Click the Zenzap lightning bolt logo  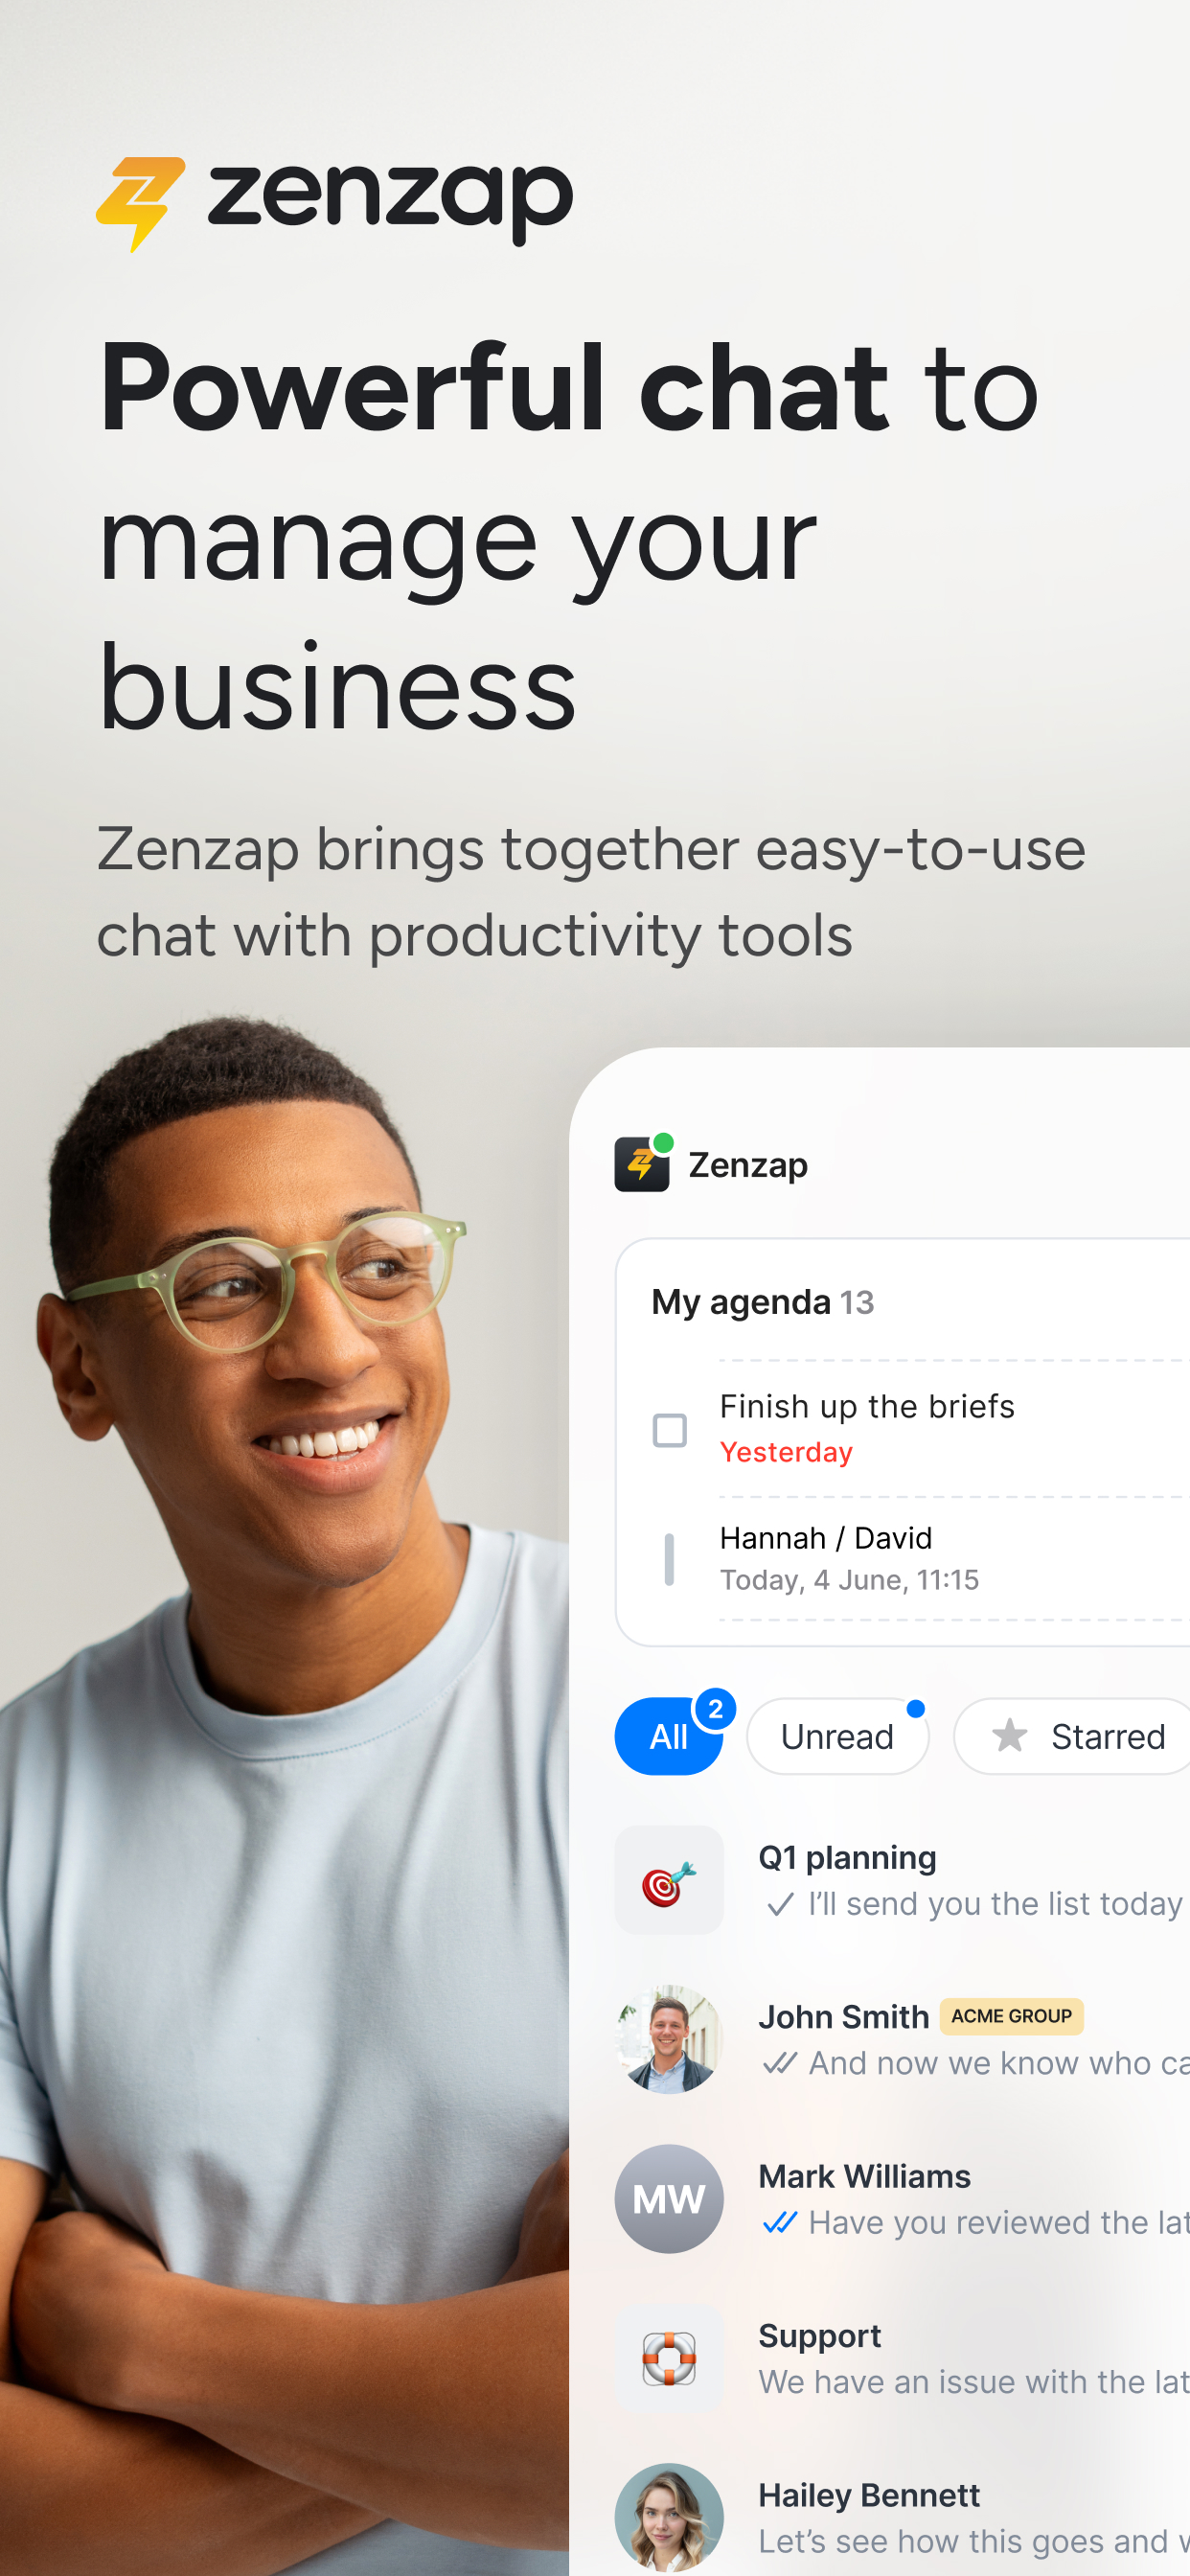140,203
